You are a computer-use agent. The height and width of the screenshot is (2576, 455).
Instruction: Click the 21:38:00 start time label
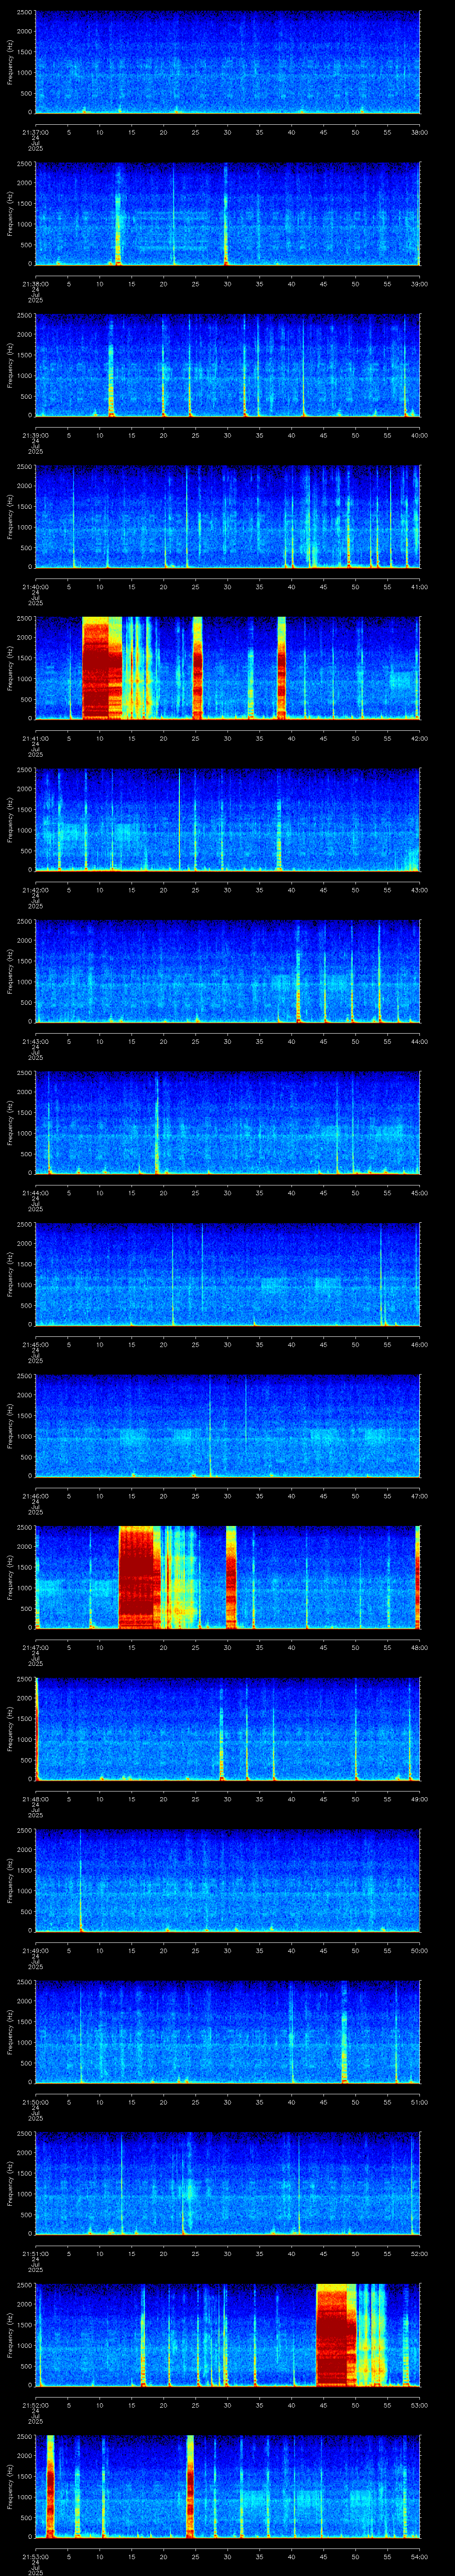[35, 284]
